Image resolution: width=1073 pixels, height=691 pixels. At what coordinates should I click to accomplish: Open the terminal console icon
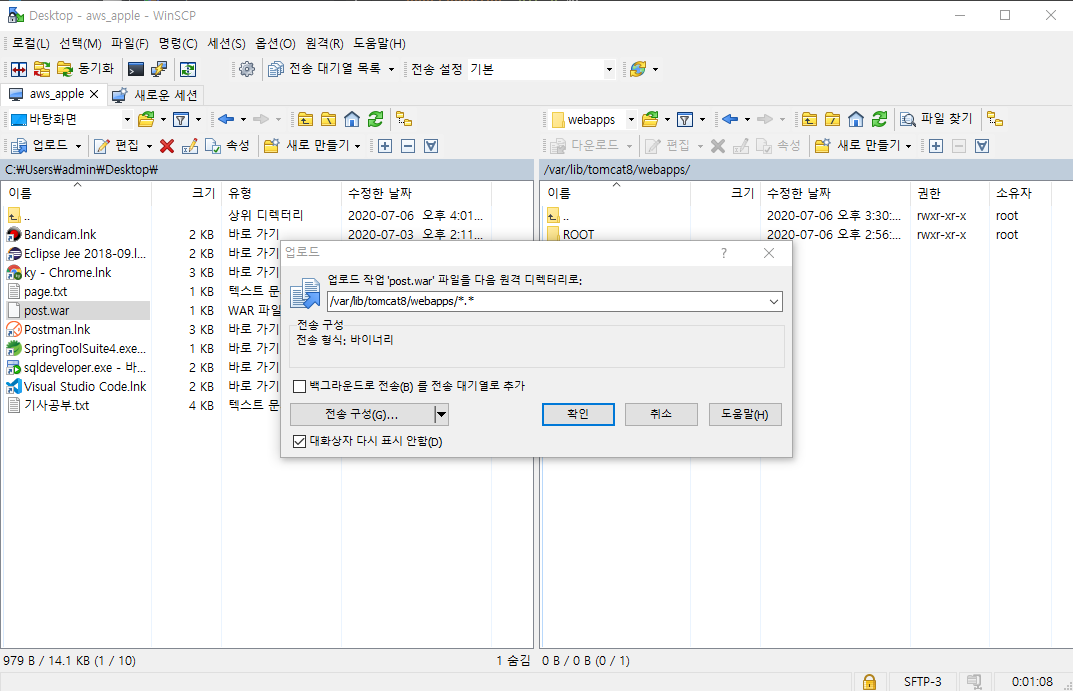[135, 69]
